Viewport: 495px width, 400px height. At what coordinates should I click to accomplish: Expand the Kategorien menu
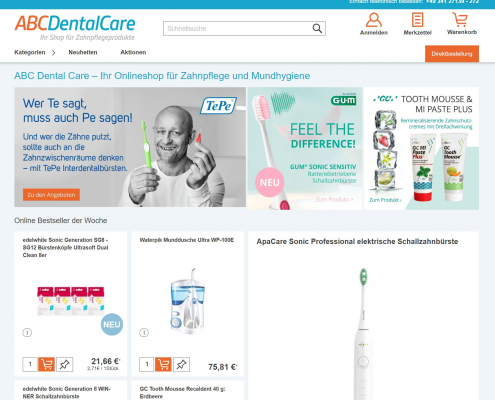(35, 52)
